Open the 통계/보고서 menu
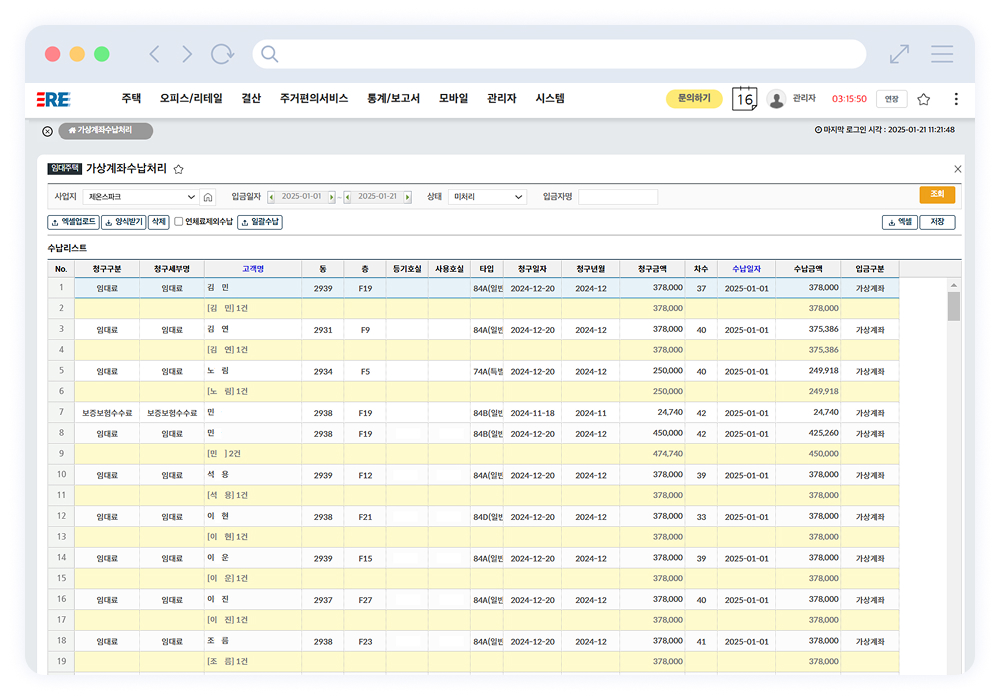Image resolution: width=1000 pixels, height=700 pixels. click(393, 99)
